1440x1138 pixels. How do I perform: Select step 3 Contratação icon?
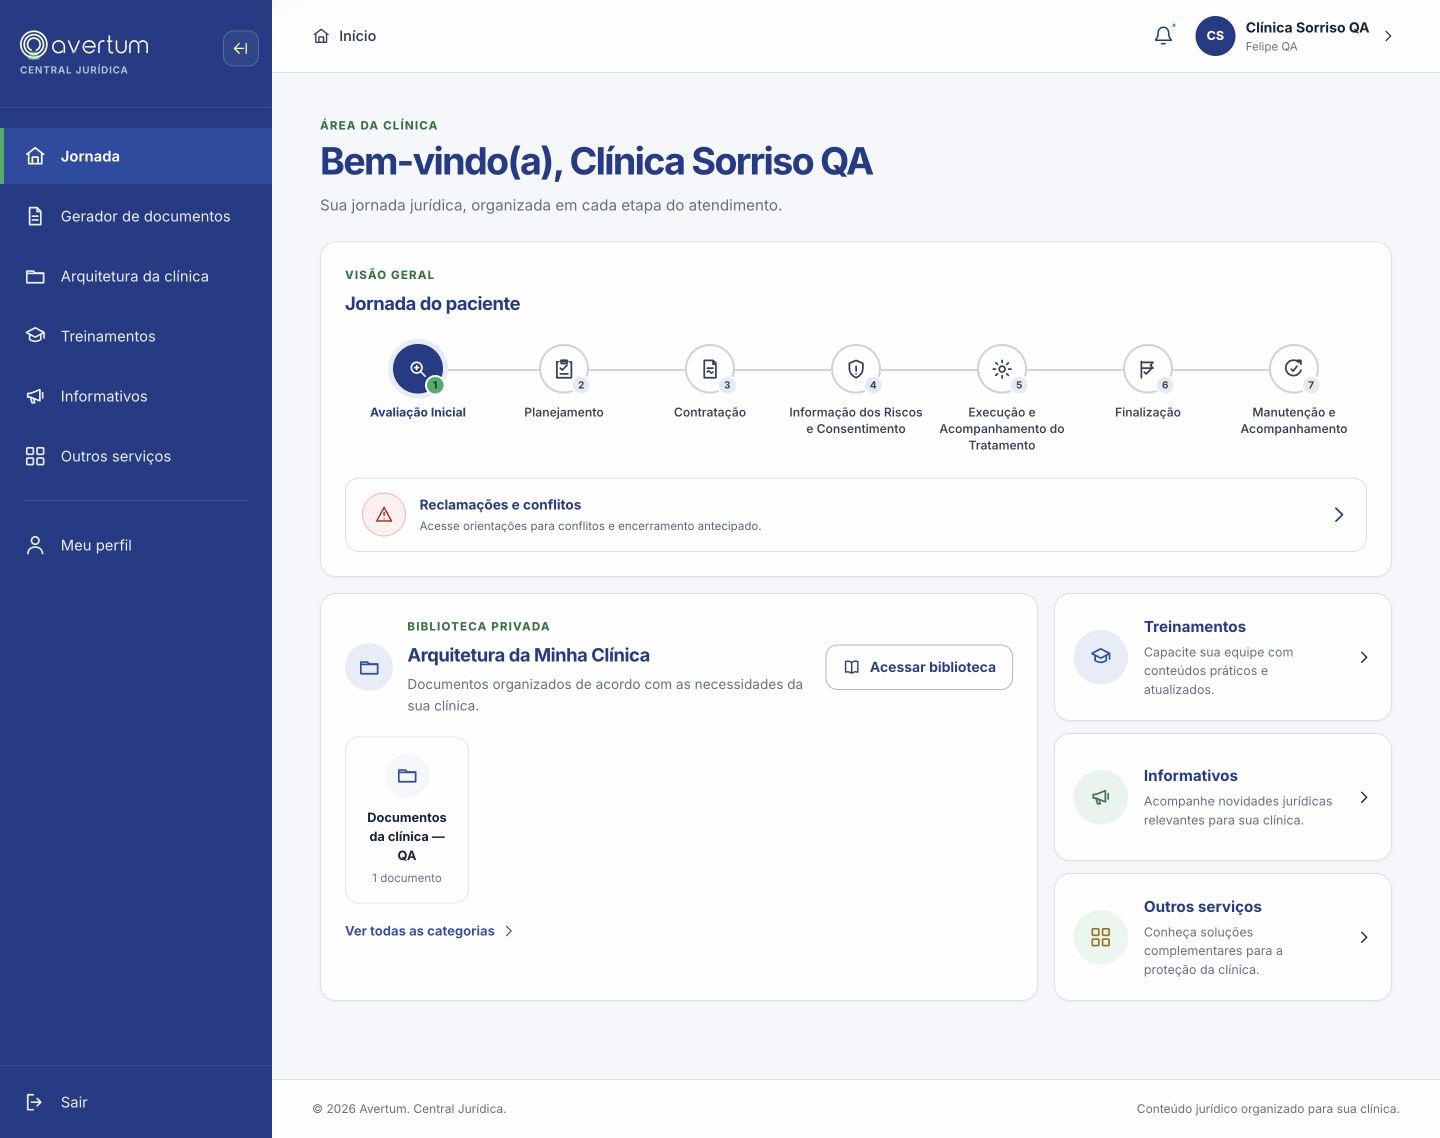710,369
